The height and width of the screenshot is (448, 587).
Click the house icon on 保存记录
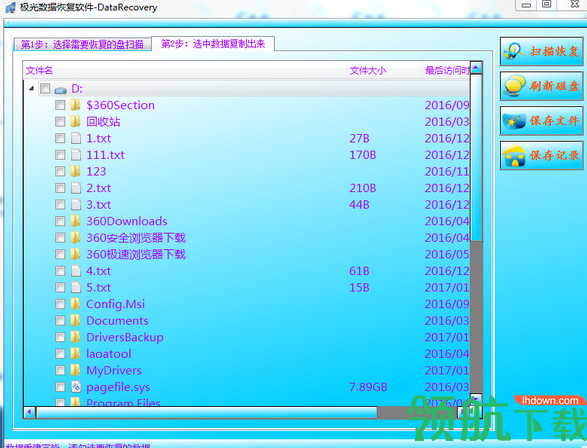tap(514, 155)
